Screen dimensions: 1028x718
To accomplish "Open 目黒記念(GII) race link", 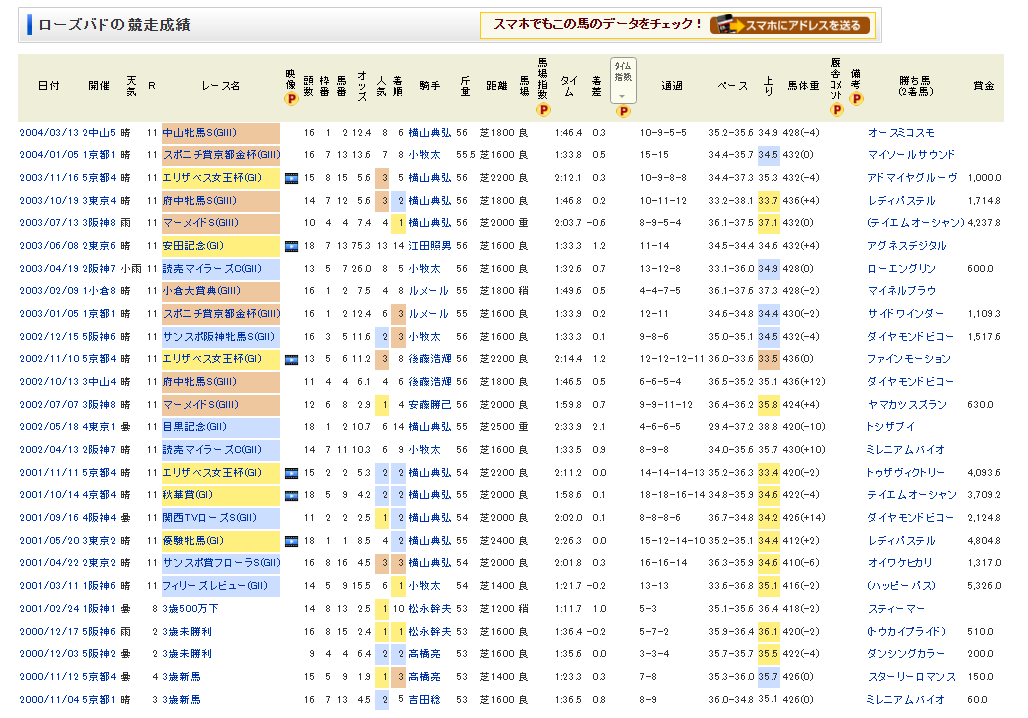I will [x=195, y=427].
